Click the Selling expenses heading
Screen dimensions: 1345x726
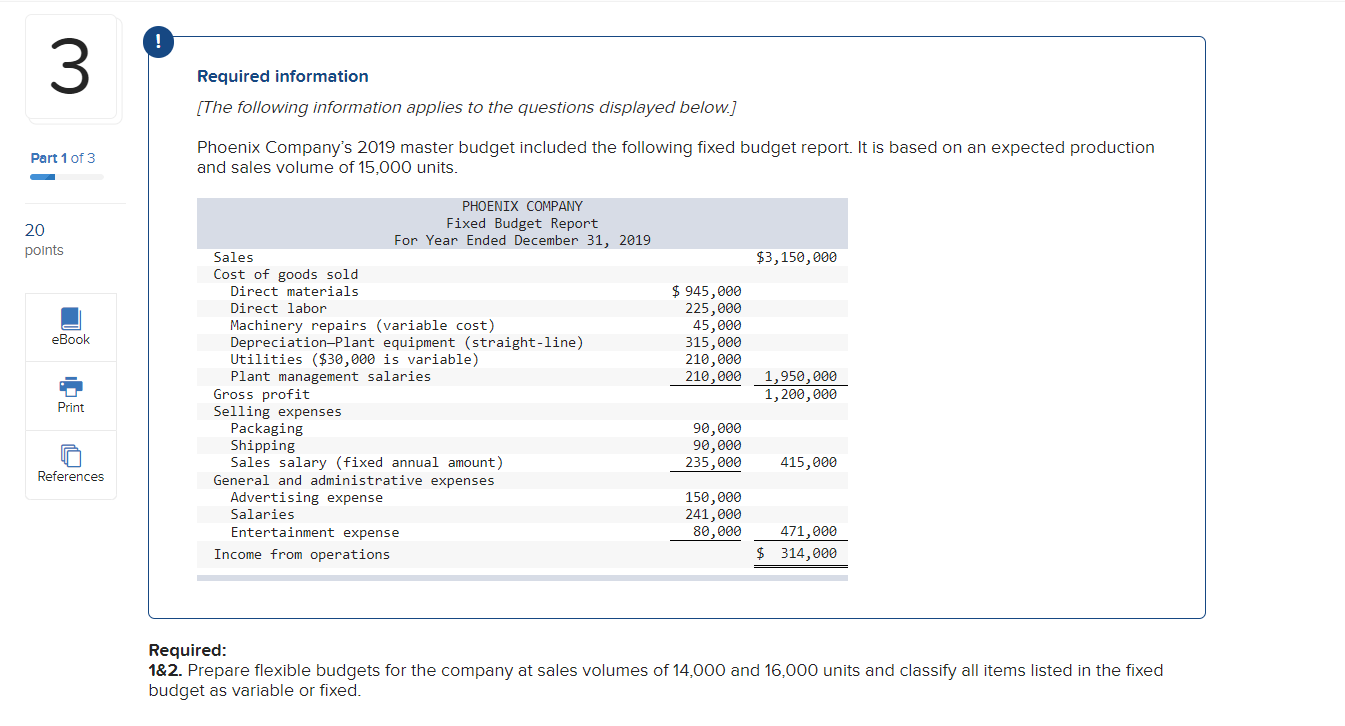(278, 411)
